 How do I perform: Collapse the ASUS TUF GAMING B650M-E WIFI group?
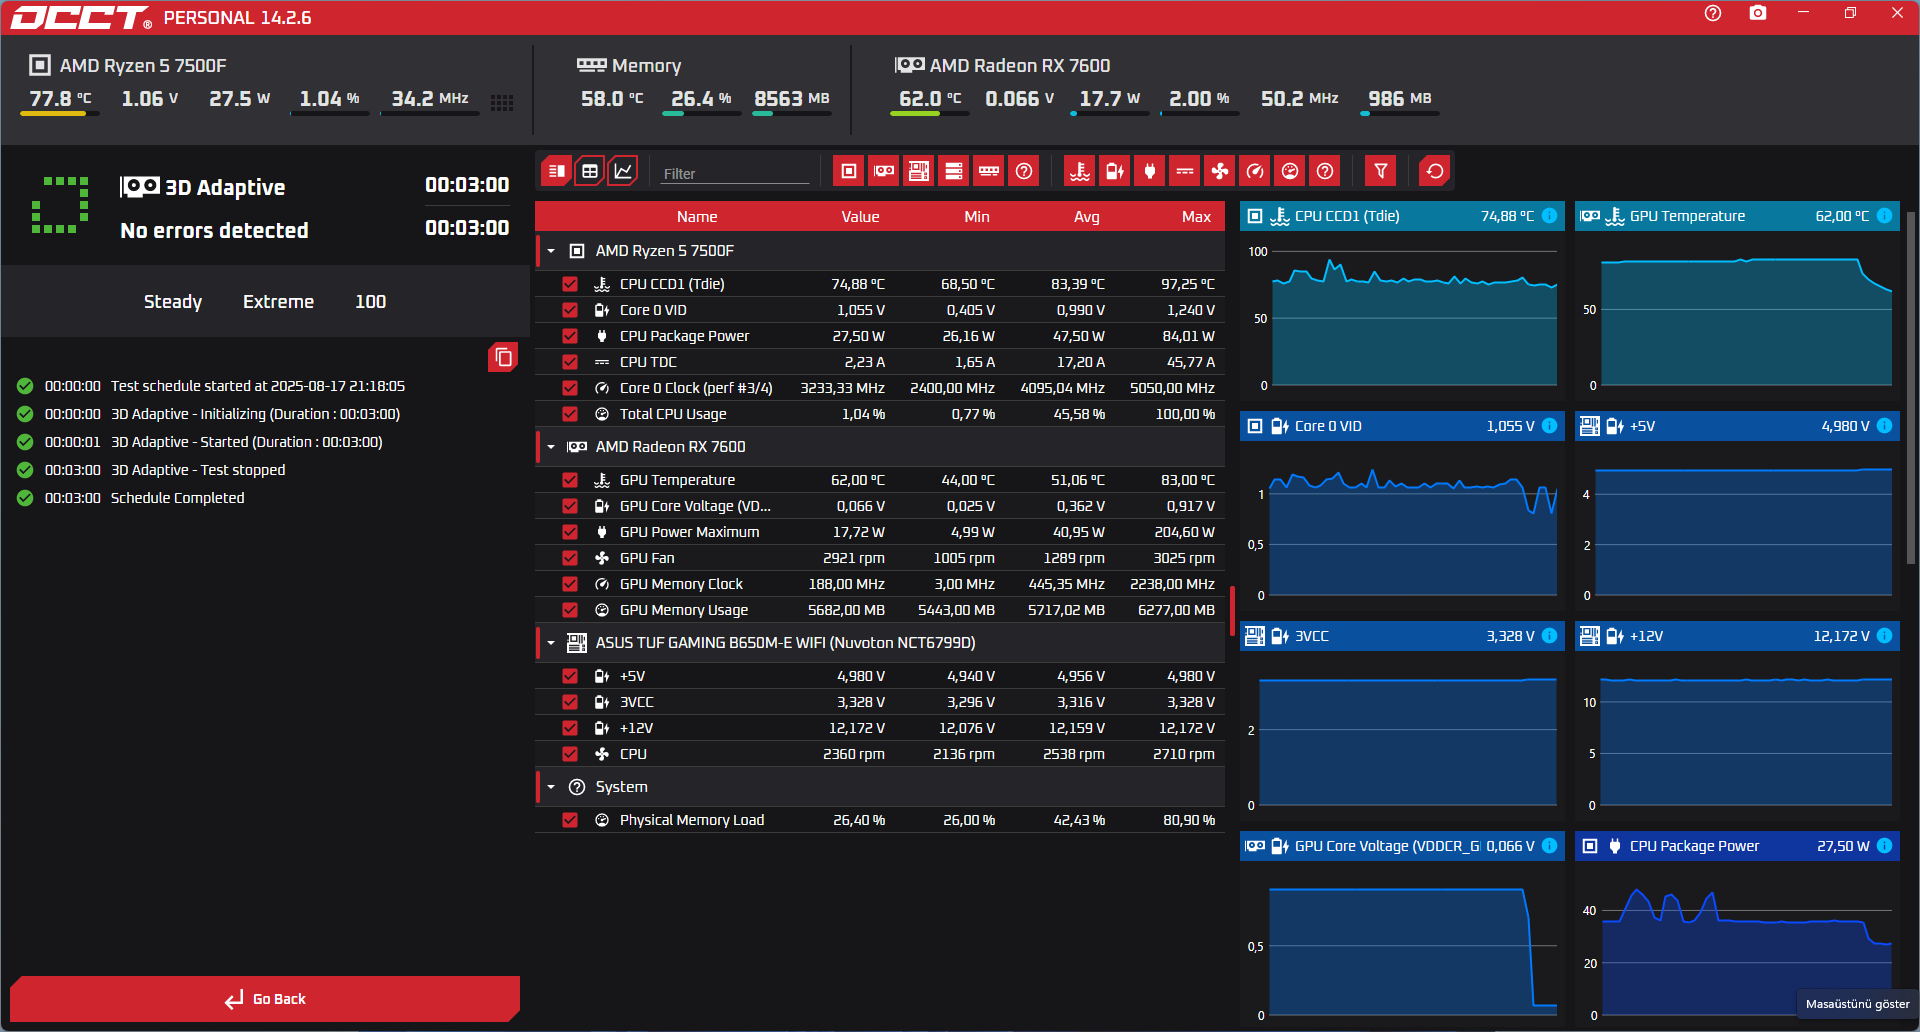[x=551, y=643]
